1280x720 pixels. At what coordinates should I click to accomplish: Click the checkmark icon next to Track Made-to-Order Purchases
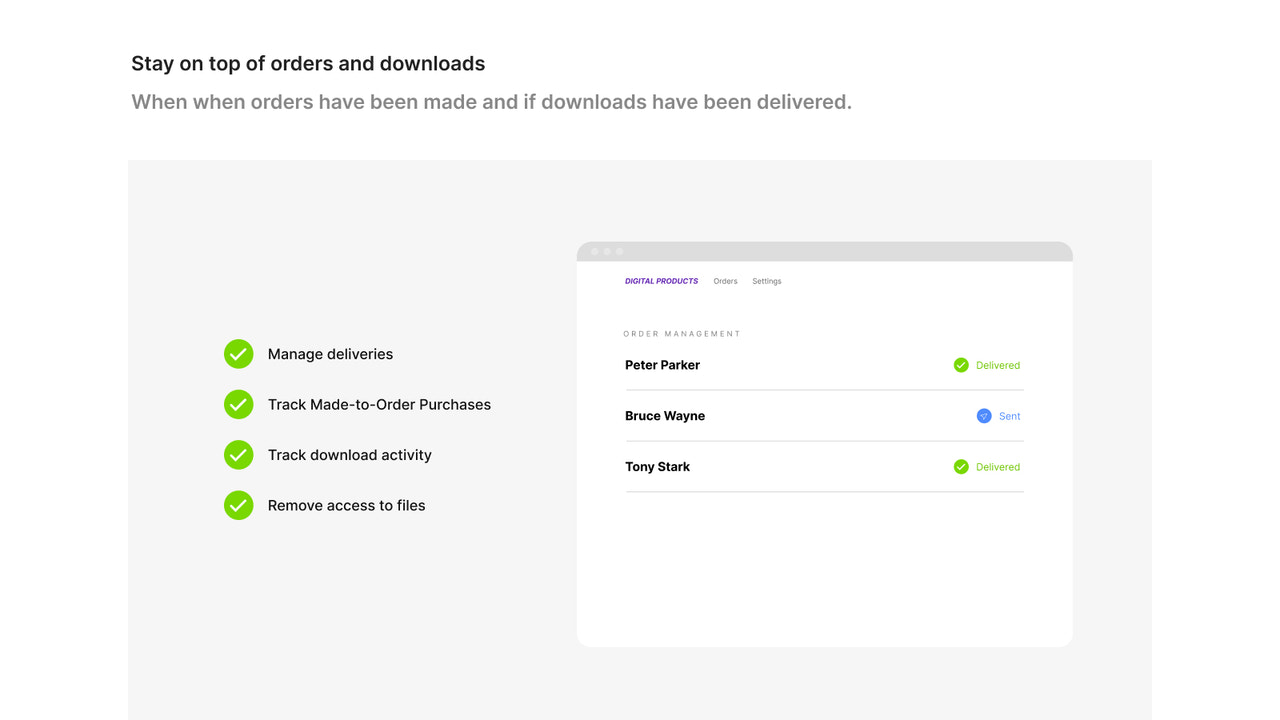coord(238,404)
